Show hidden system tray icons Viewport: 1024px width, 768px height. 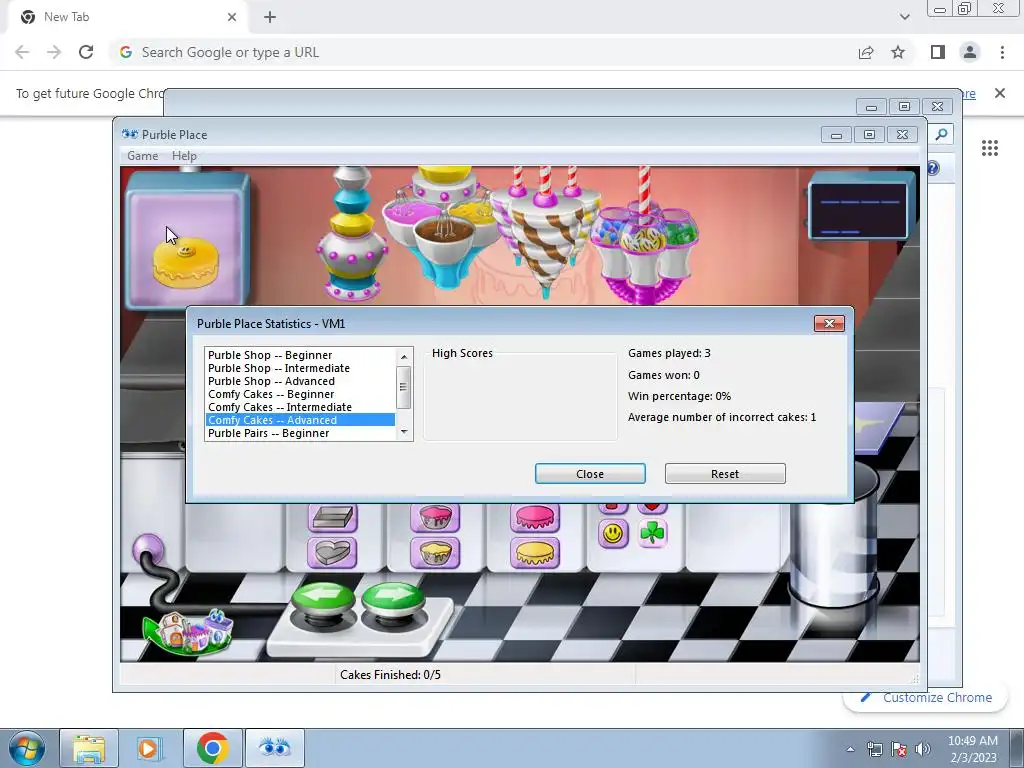[x=850, y=749]
